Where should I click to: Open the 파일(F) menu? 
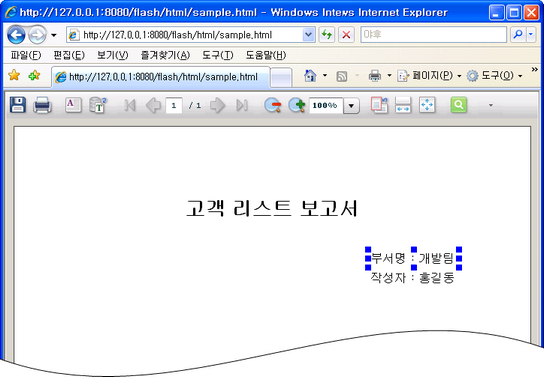26,55
